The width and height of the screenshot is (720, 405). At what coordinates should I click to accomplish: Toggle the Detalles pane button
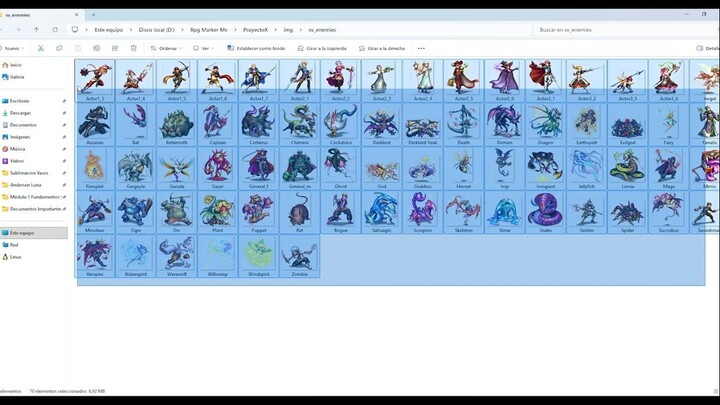click(708, 48)
